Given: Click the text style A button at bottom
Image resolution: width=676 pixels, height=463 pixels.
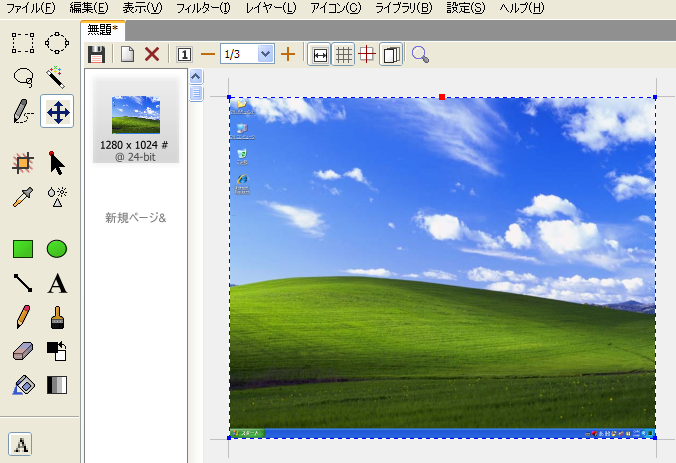Looking at the screenshot, I should [x=20, y=444].
